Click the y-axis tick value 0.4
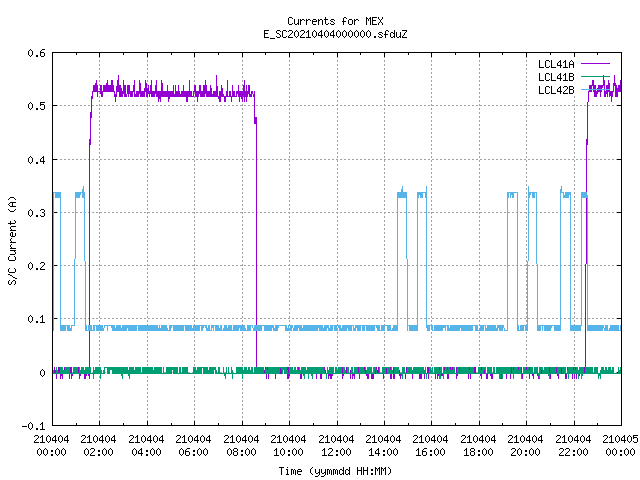Image resolution: width=640 pixels, height=480 pixels. tap(36, 160)
